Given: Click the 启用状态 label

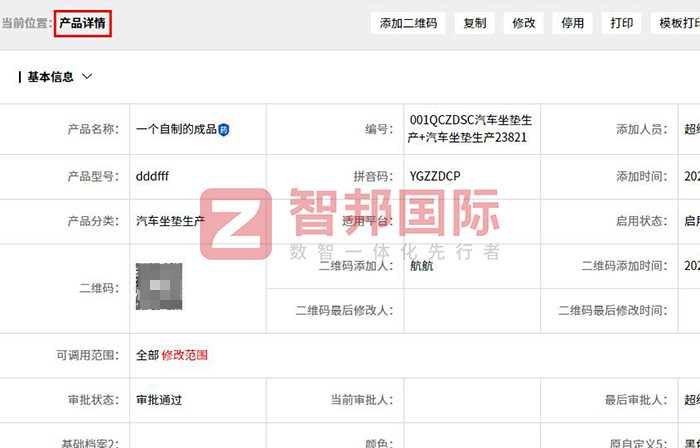Looking at the screenshot, I should (642, 221).
